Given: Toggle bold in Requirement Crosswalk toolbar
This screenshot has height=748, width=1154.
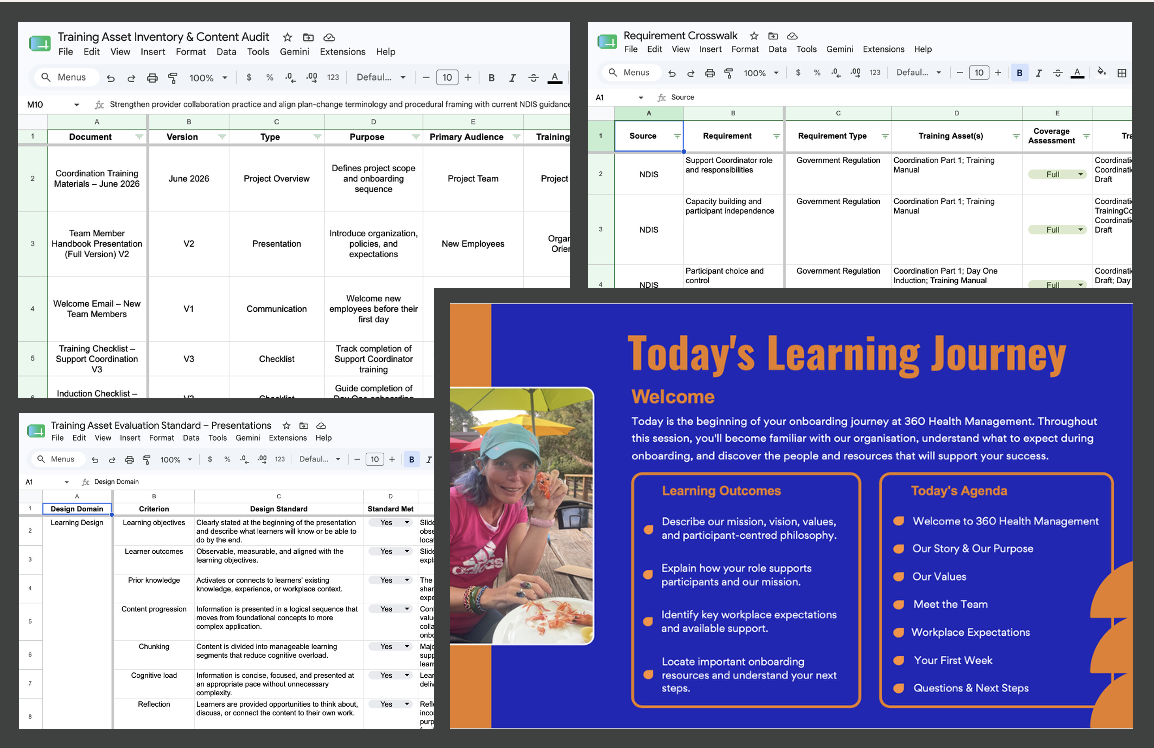Looking at the screenshot, I should coord(1019,73).
